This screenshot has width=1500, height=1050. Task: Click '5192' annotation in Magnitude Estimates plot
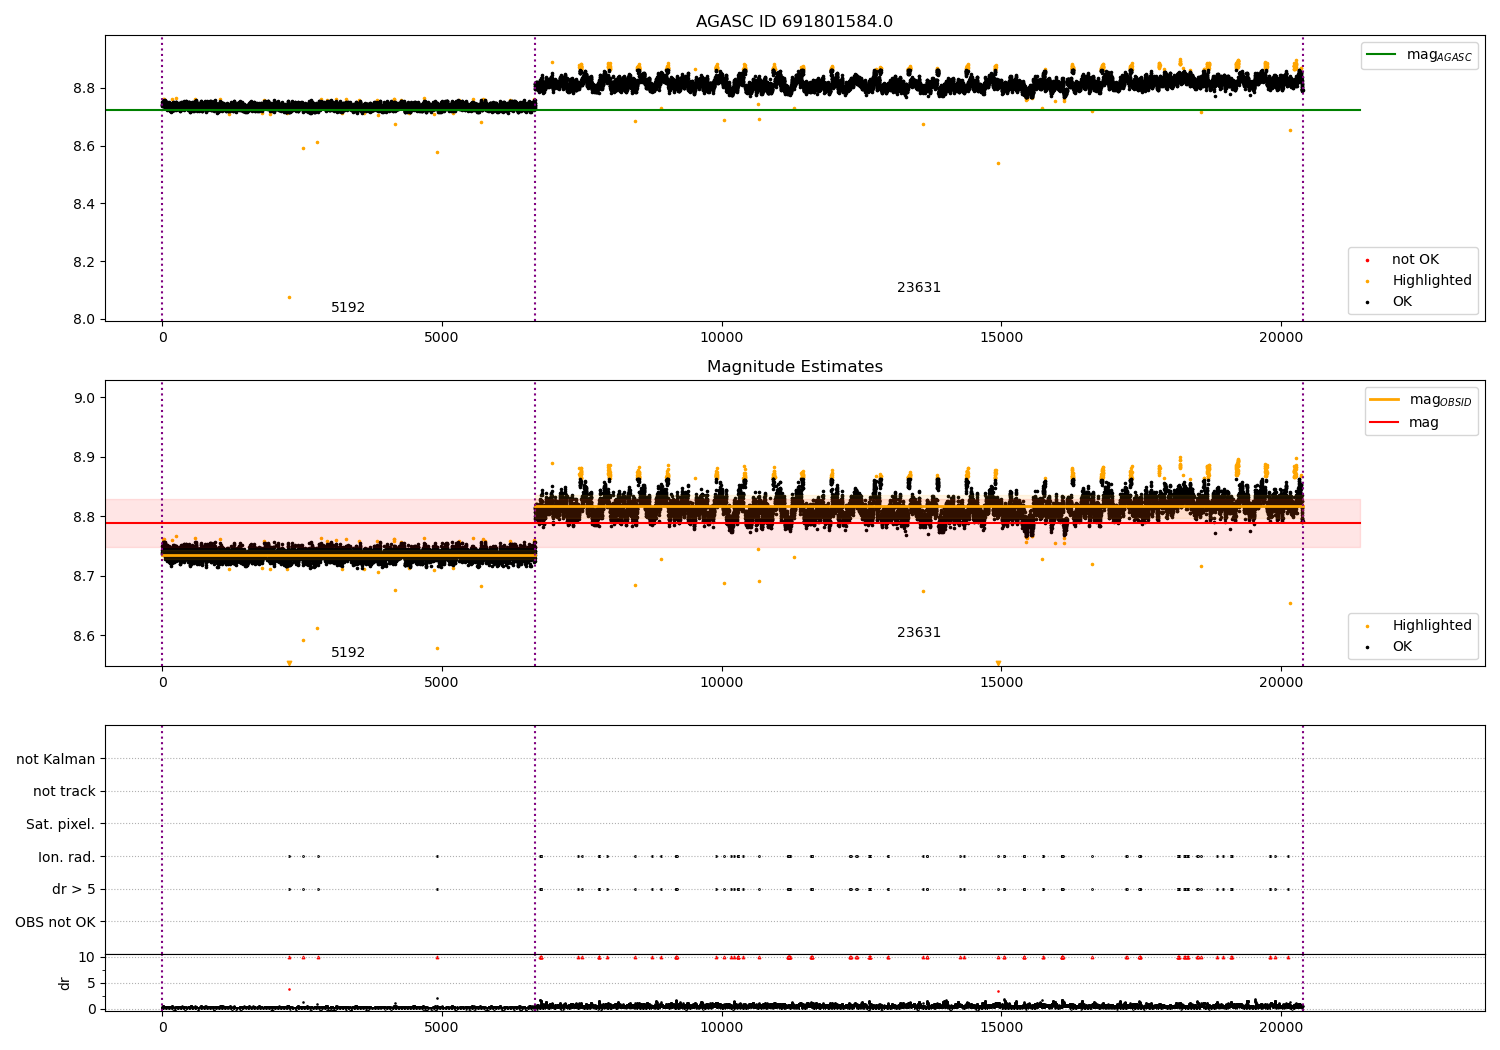click(x=348, y=653)
